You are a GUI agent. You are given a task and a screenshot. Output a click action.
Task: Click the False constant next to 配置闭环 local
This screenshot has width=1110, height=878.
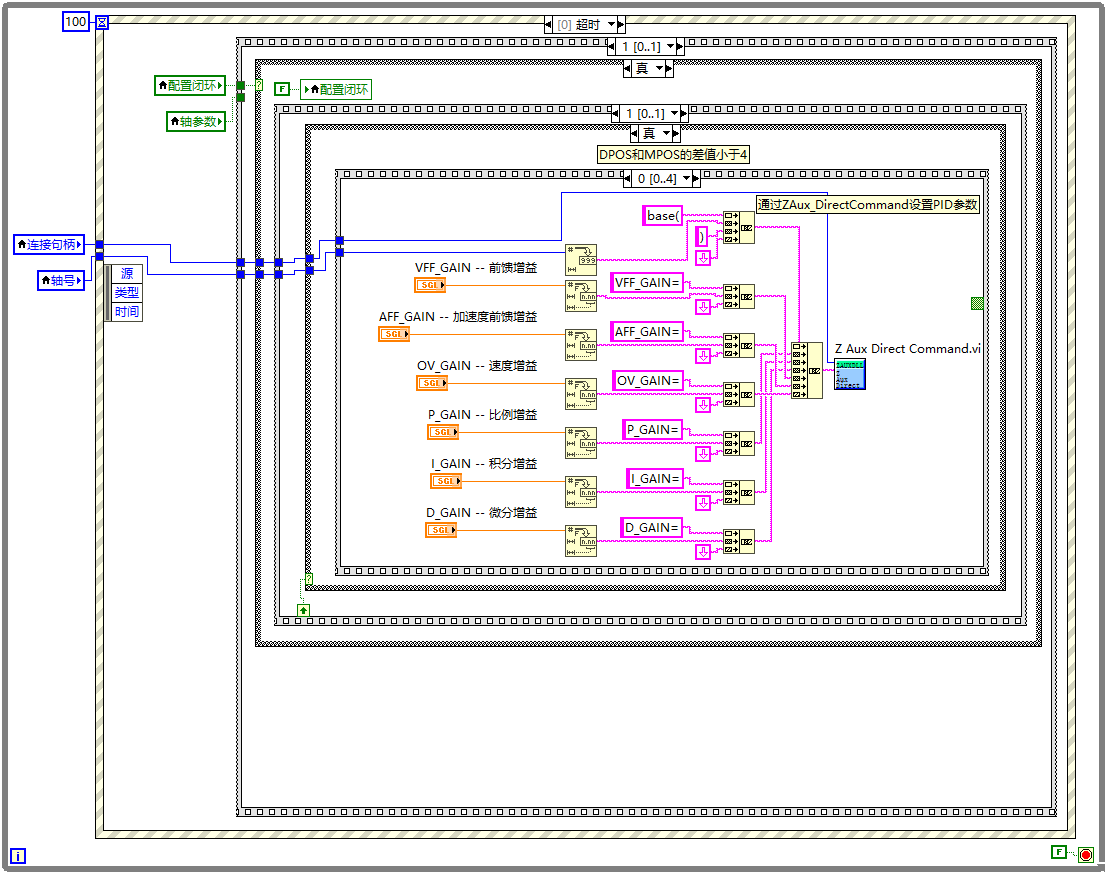tap(282, 89)
